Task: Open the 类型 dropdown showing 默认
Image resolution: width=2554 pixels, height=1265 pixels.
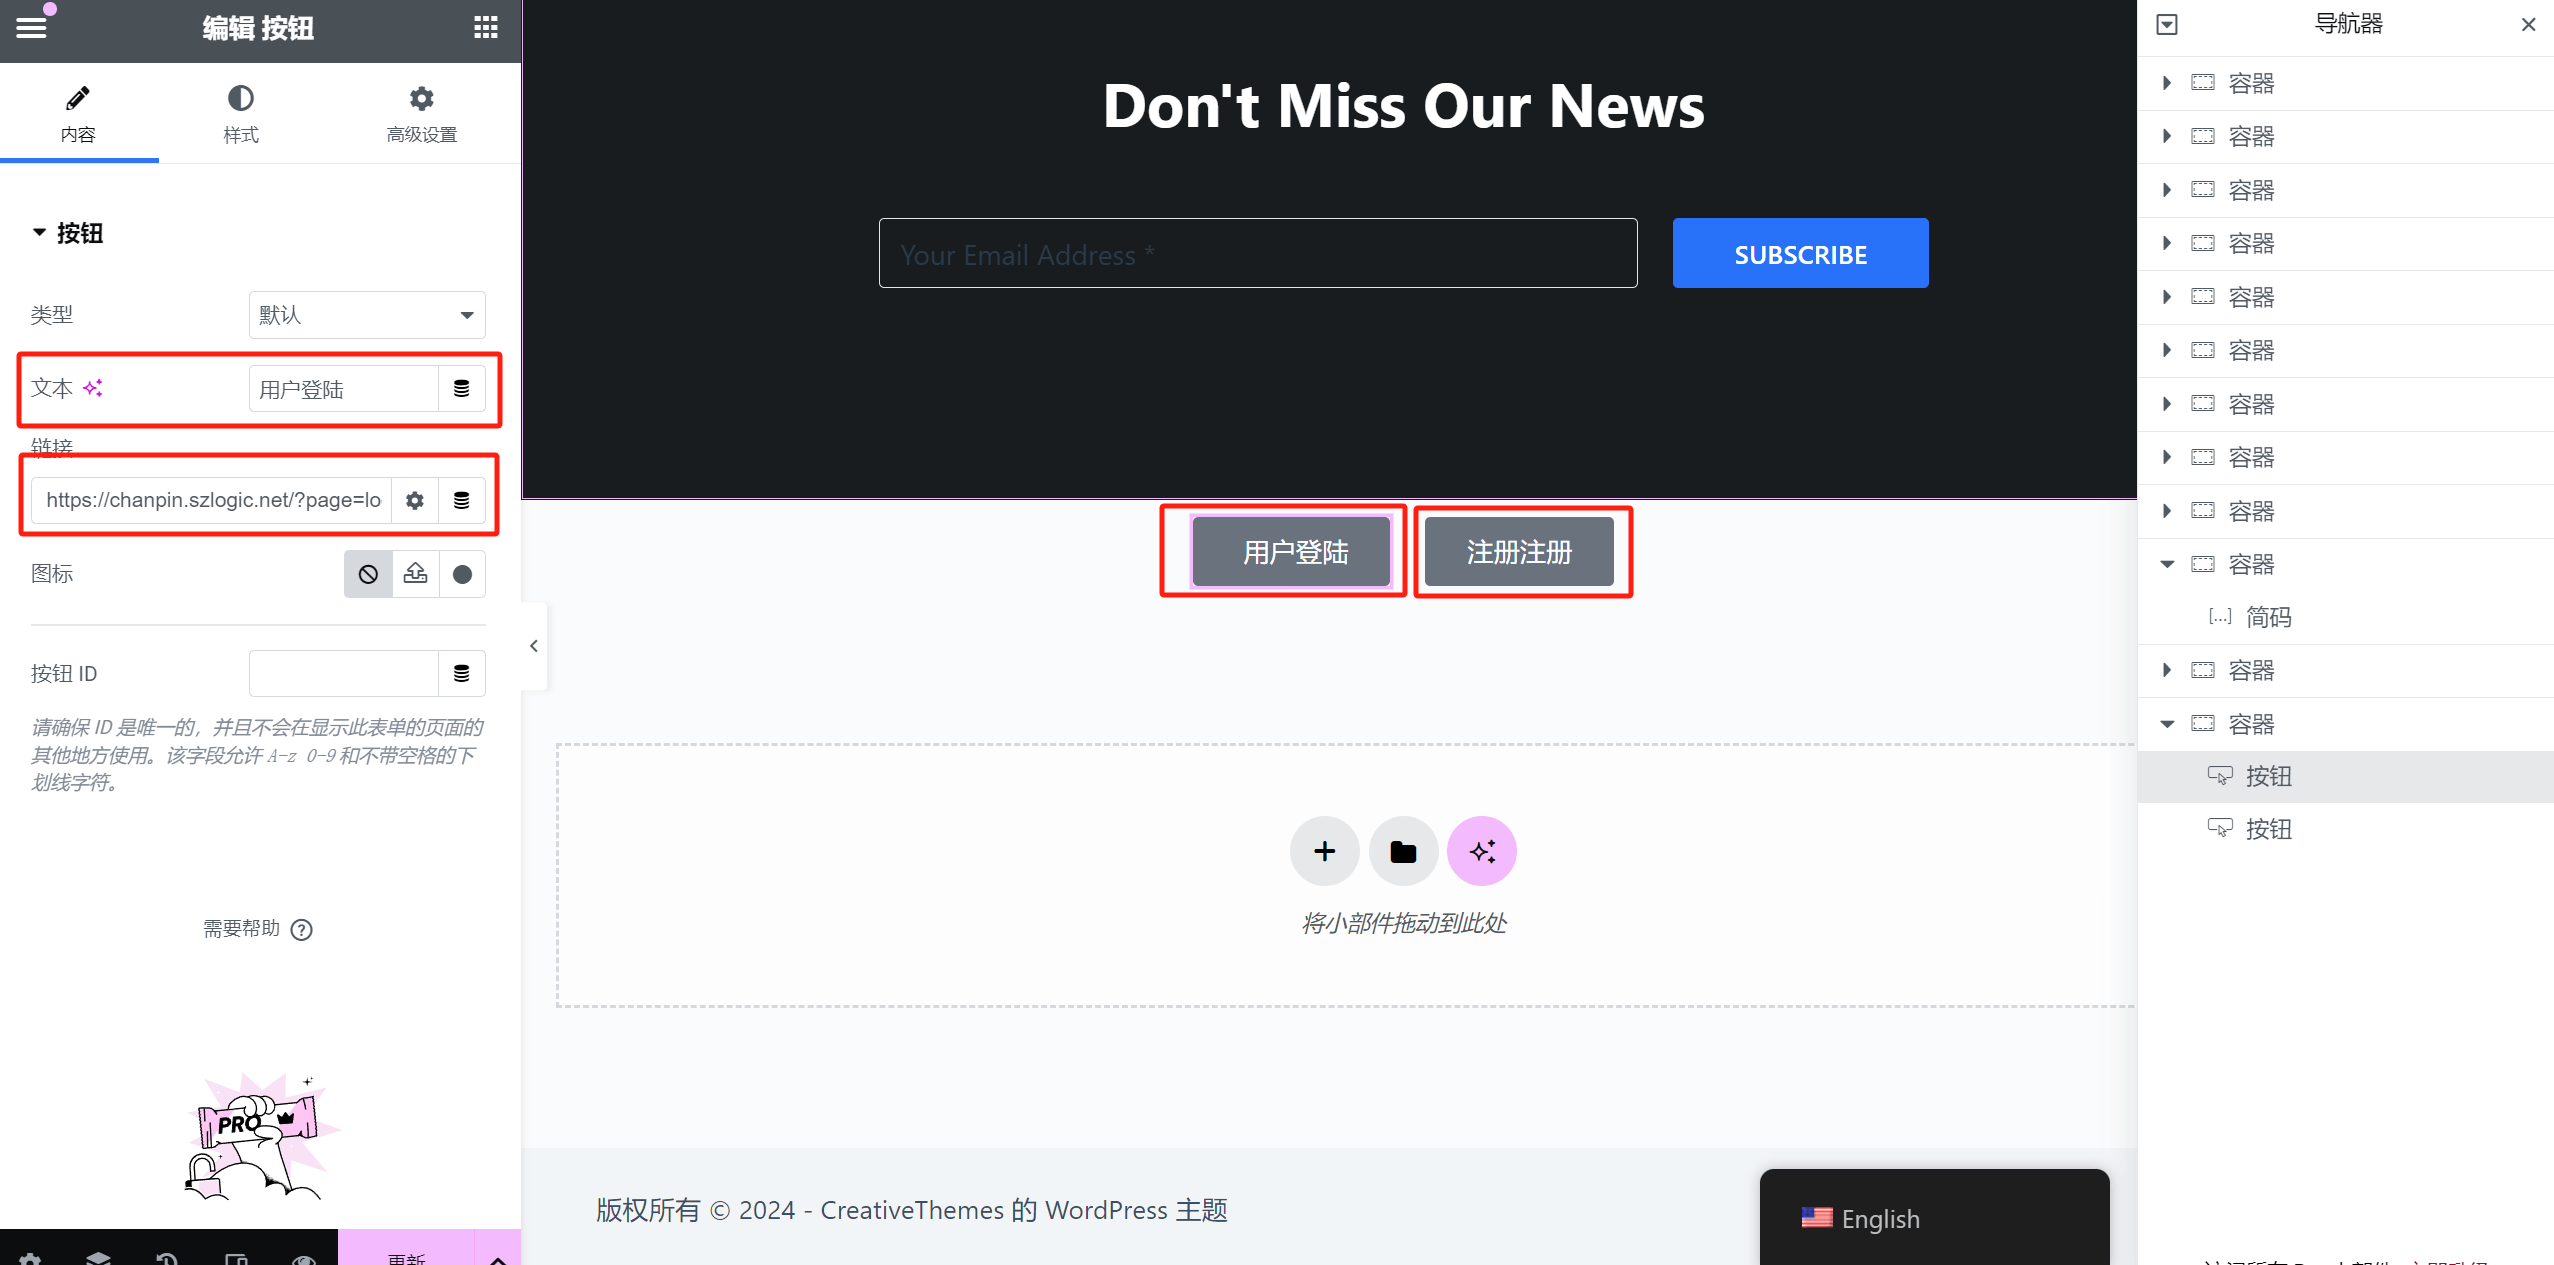Action: coord(367,315)
